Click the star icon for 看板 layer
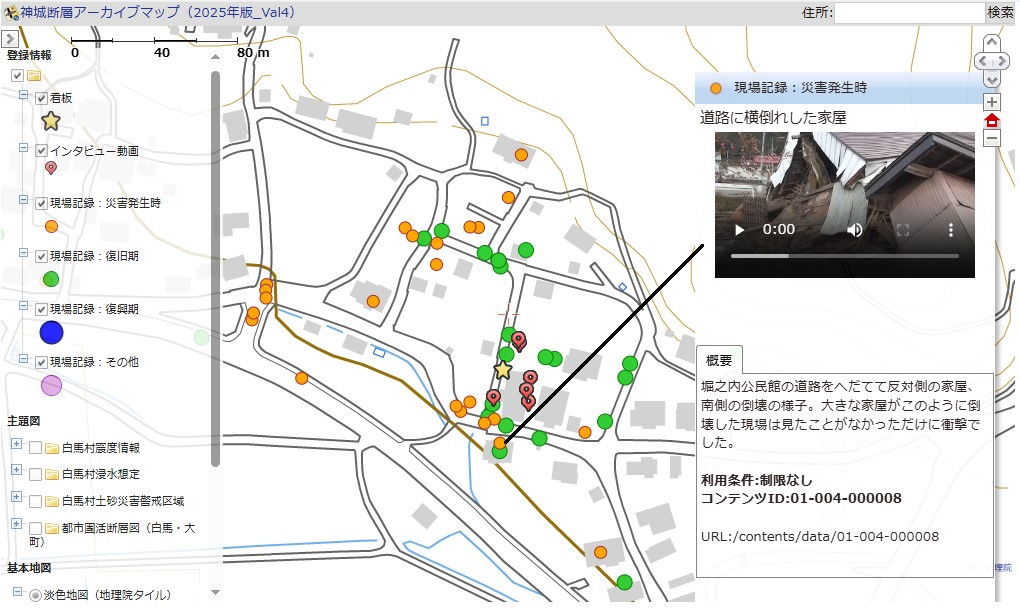 pyautogui.click(x=49, y=120)
